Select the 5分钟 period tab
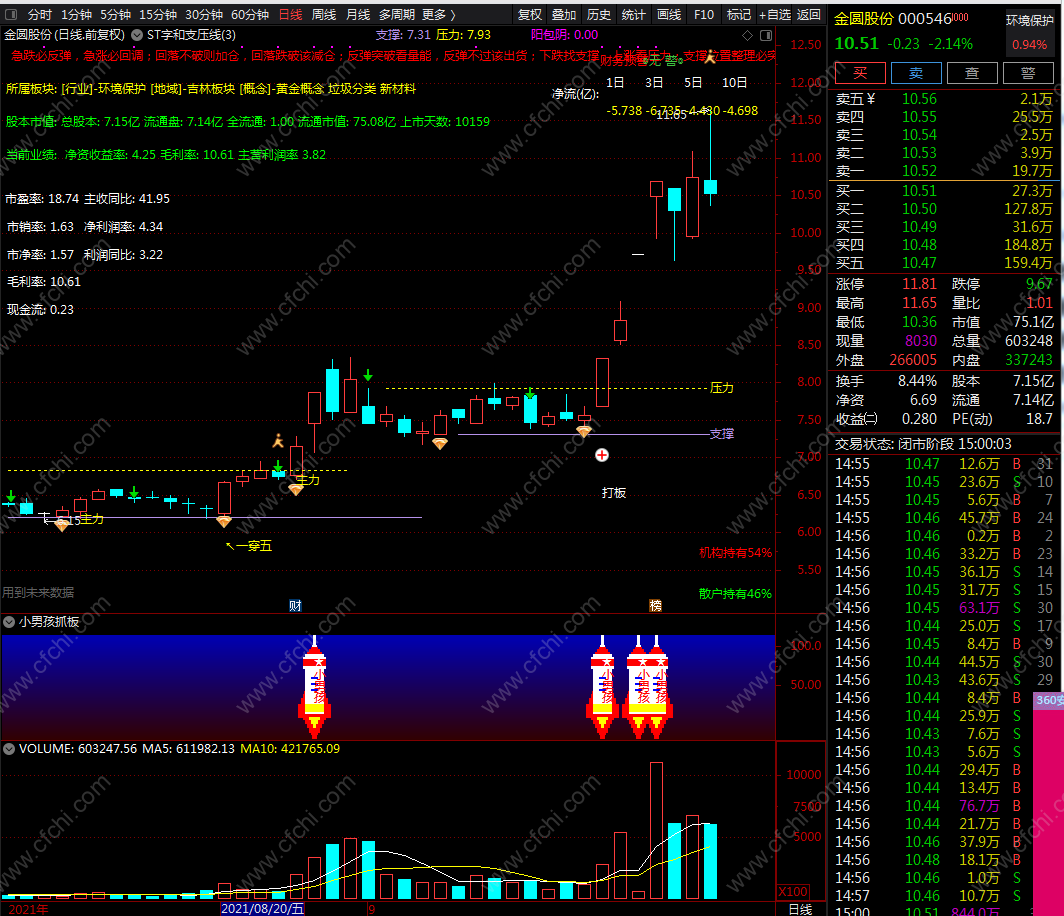This screenshot has width=1064, height=916. (115, 14)
